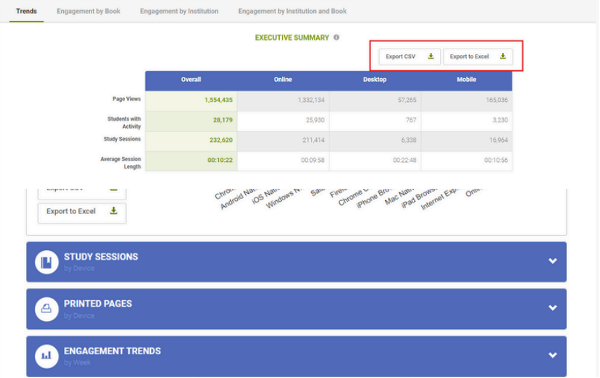Click Export CSV in Executive Summary

point(409,57)
